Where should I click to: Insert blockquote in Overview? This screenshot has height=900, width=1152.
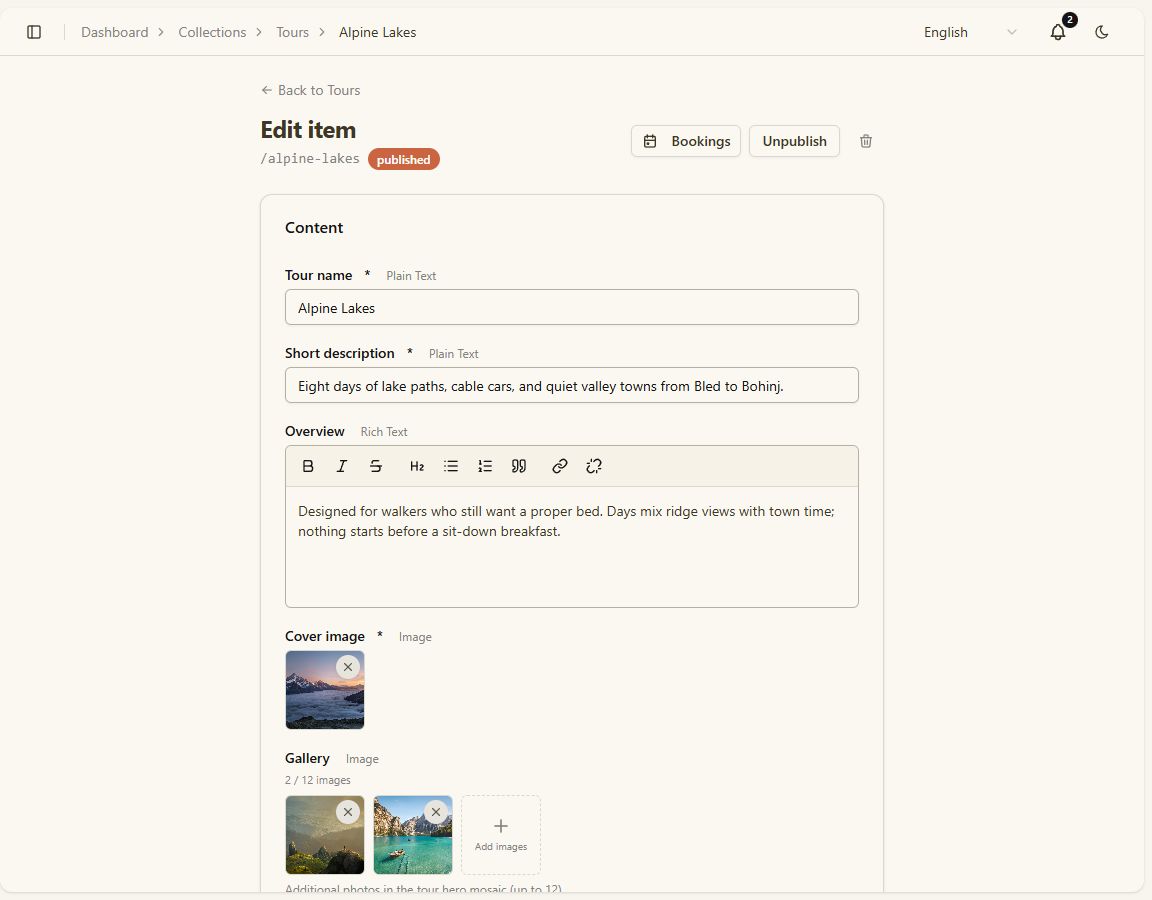coord(519,466)
